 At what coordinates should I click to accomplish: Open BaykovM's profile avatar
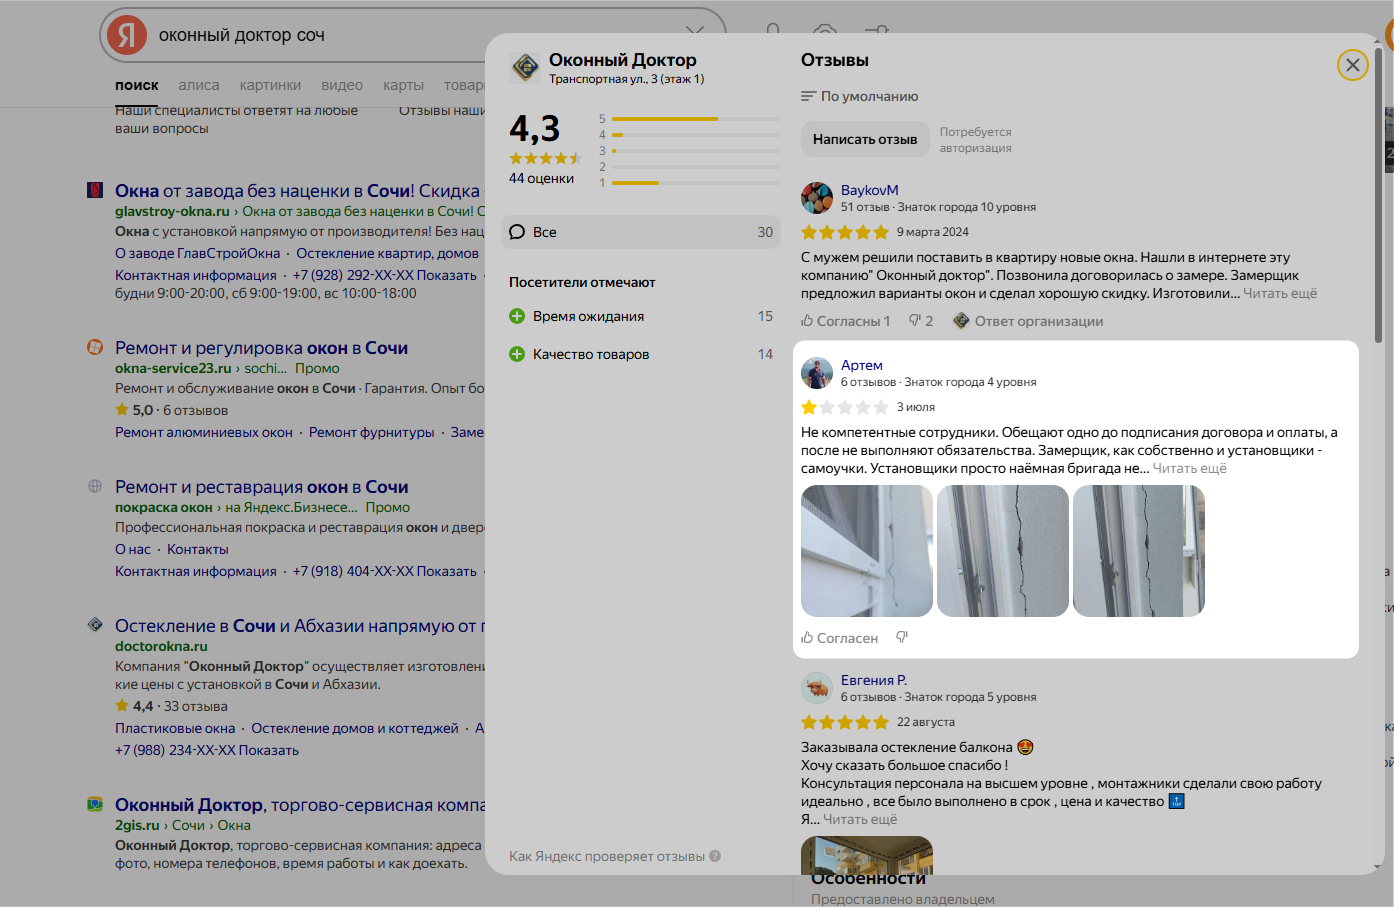click(x=817, y=198)
